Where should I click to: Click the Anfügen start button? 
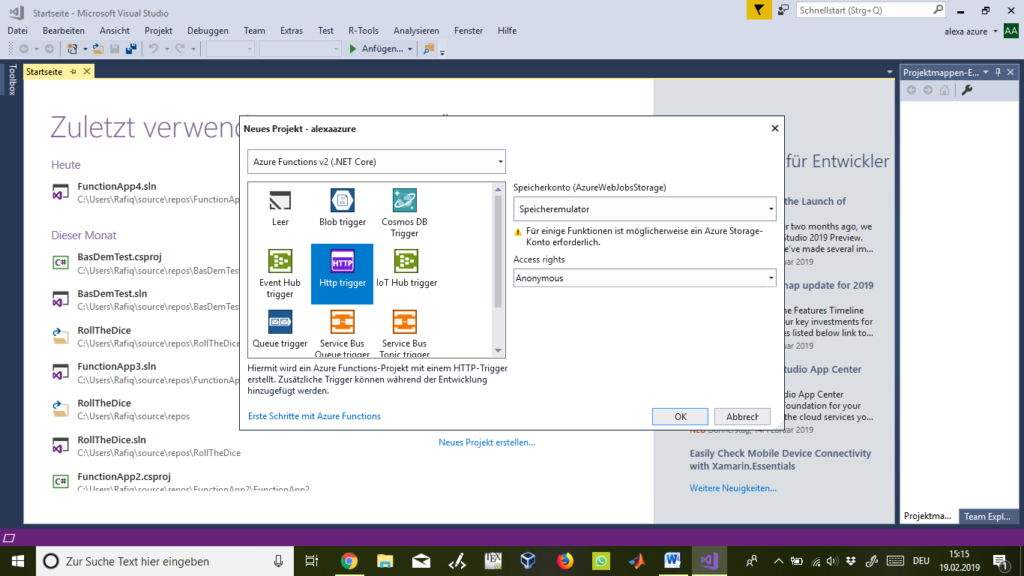(x=376, y=49)
